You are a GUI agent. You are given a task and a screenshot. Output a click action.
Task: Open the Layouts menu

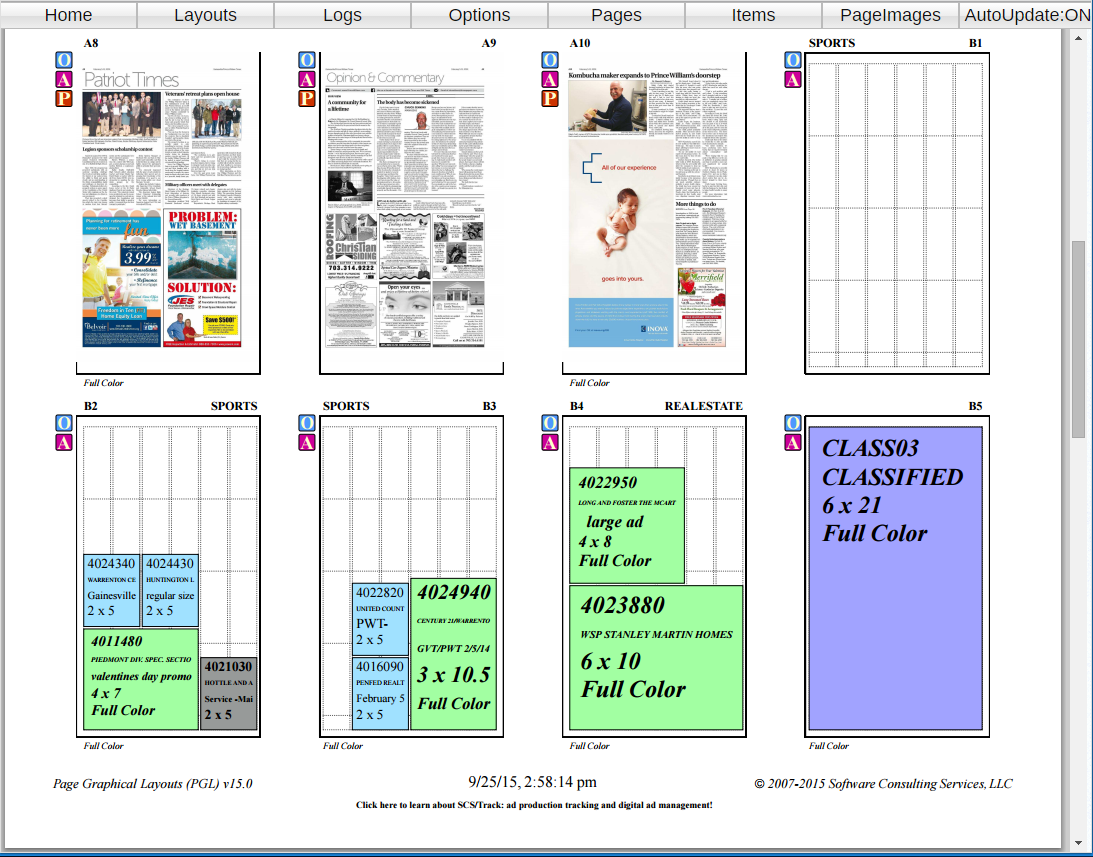206,15
